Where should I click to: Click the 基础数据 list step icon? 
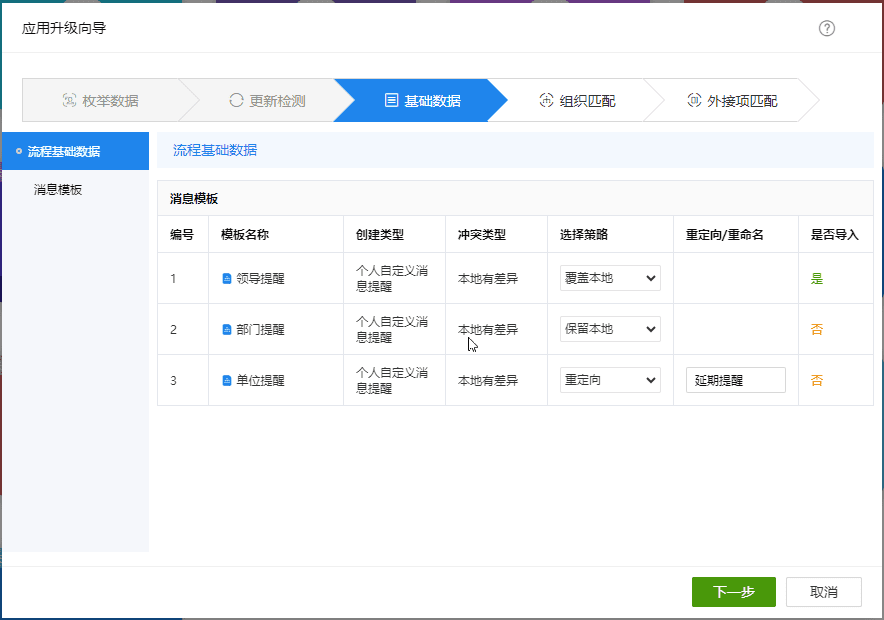point(391,100)
